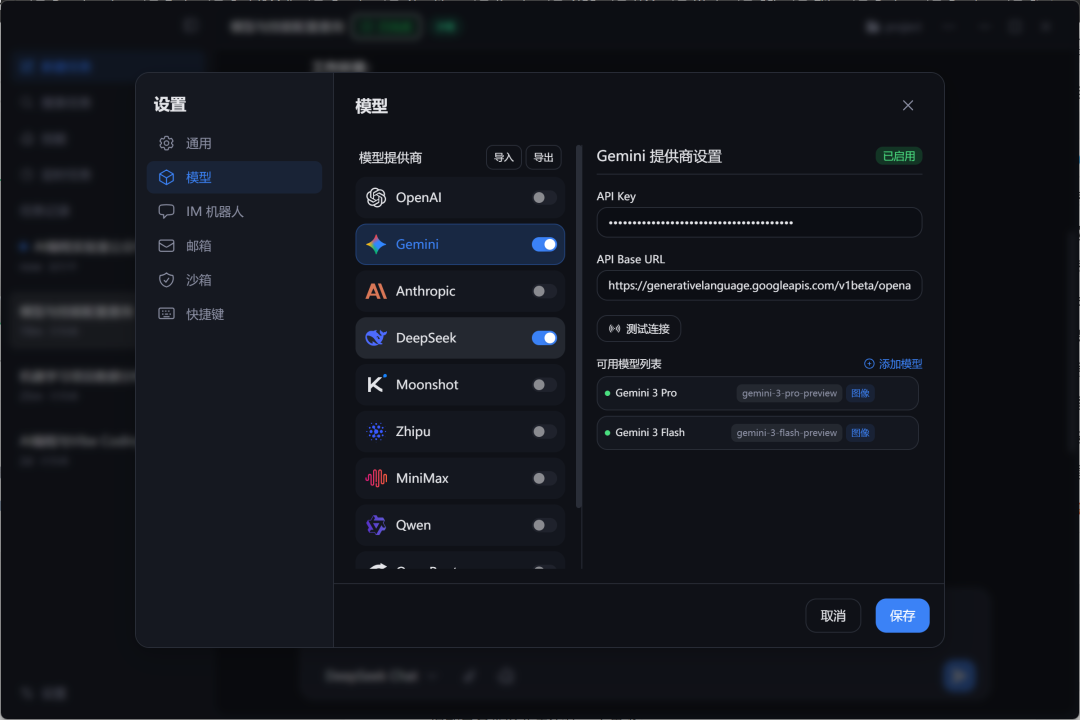
Task: Enable the OpenAI provider toggle
Action: click(x=544, y=198)
